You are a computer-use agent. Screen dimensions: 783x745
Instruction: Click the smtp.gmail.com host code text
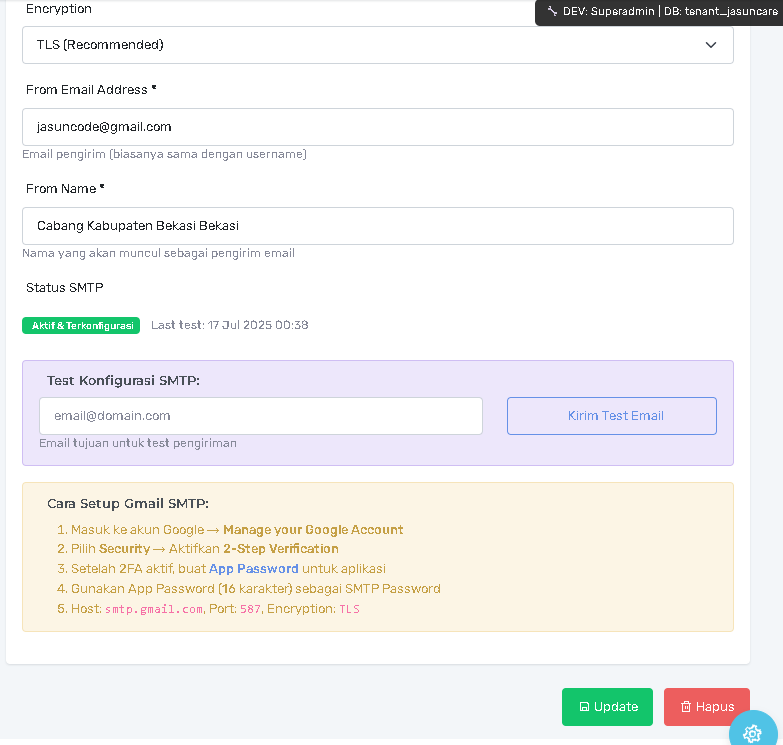point(154,609)
